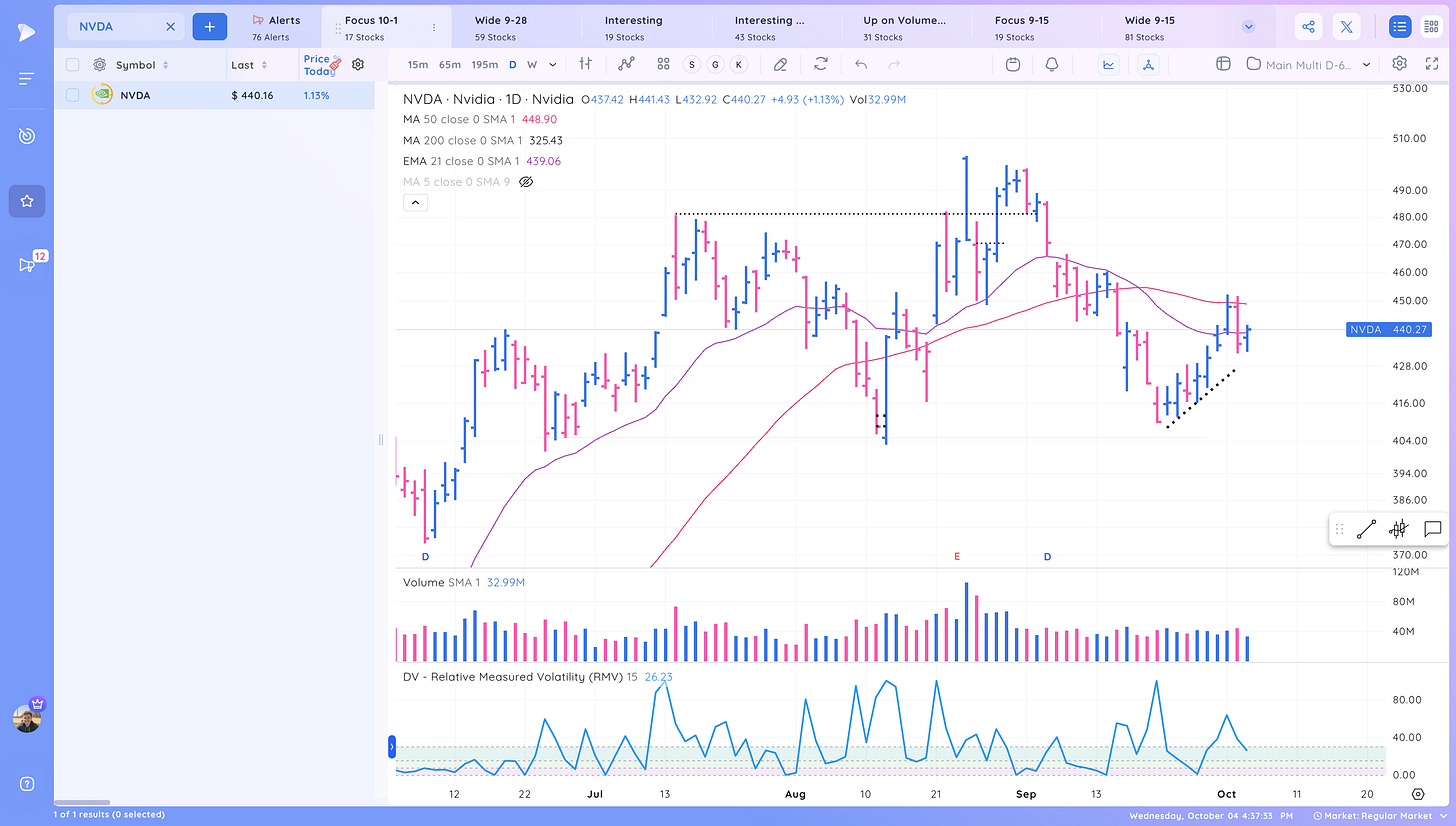Toggle the K circle button
The height and width of the screenshot is (826, 1456).
(x=739, y=64)
